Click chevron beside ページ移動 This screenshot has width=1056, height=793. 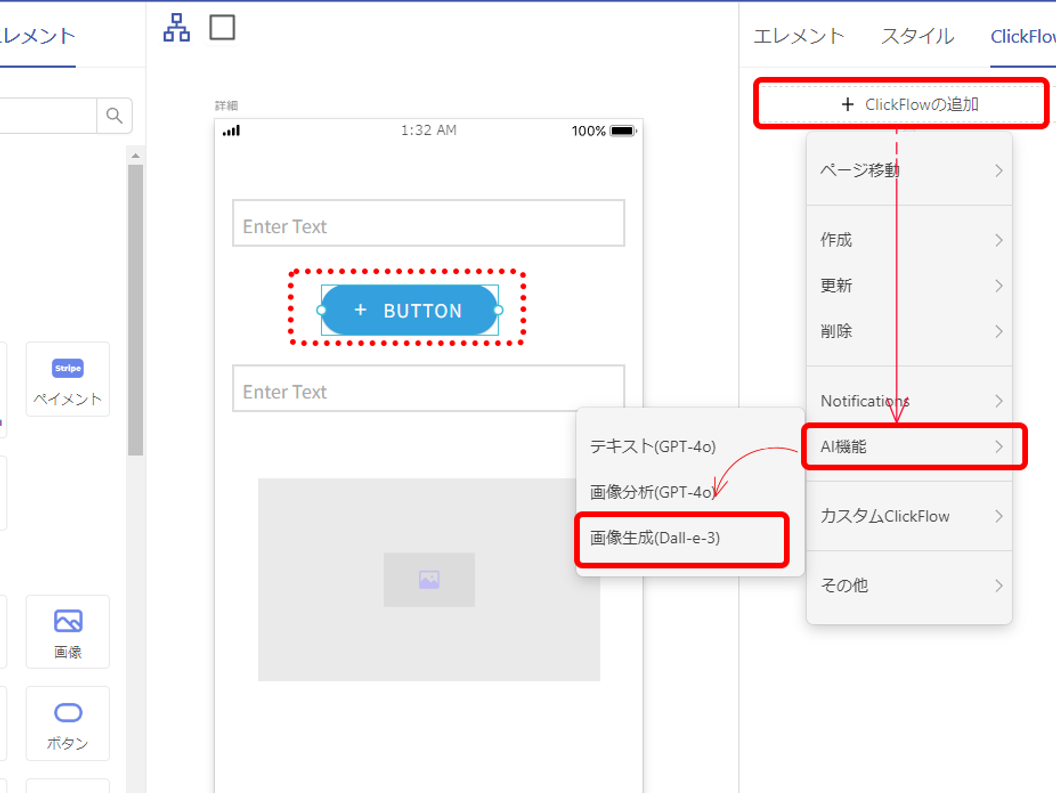tap(999, 170)
